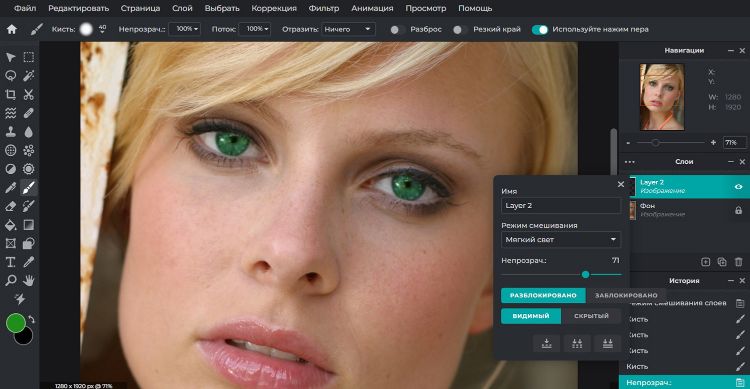This screenshot has width=750, height=389.
Task: Click the Непрозрач. opacity slider in popup
Action: [561, 275]
